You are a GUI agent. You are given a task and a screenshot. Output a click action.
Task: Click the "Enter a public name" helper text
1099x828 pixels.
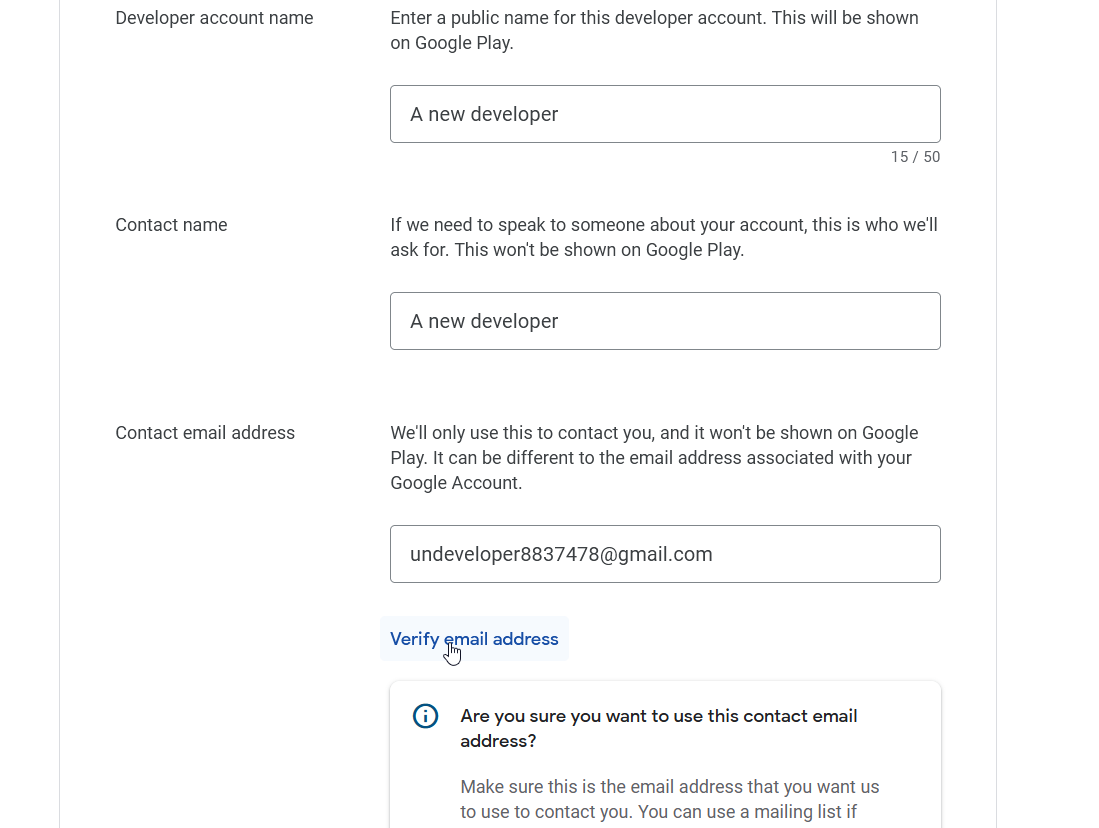[x=654, y=18]
